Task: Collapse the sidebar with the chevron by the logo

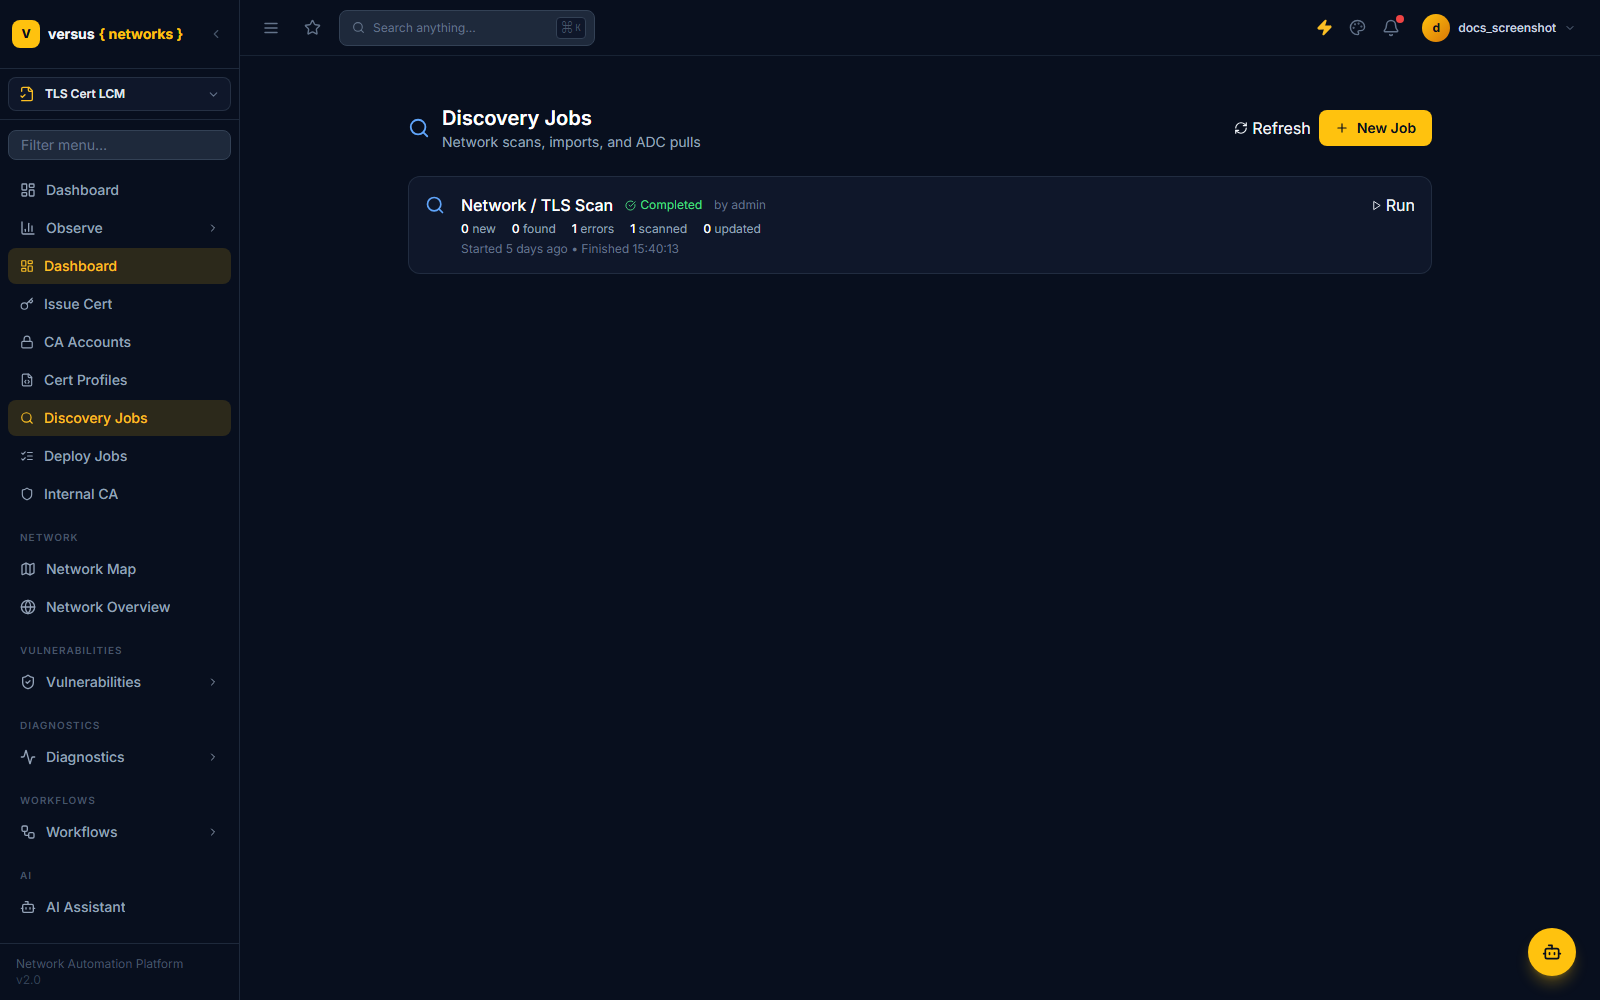Action: coord(216,34)
